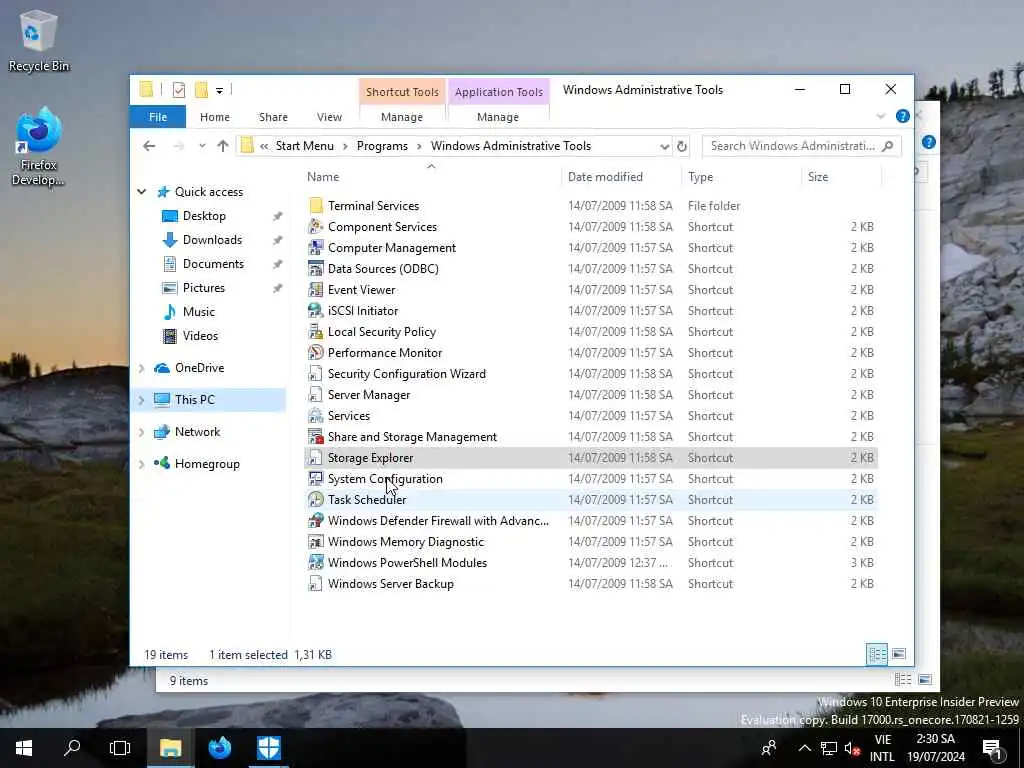The height and width of the screenshot is (768, 1024).
Task: Open the Action Center notifications icon
Action: coord(993,748)
